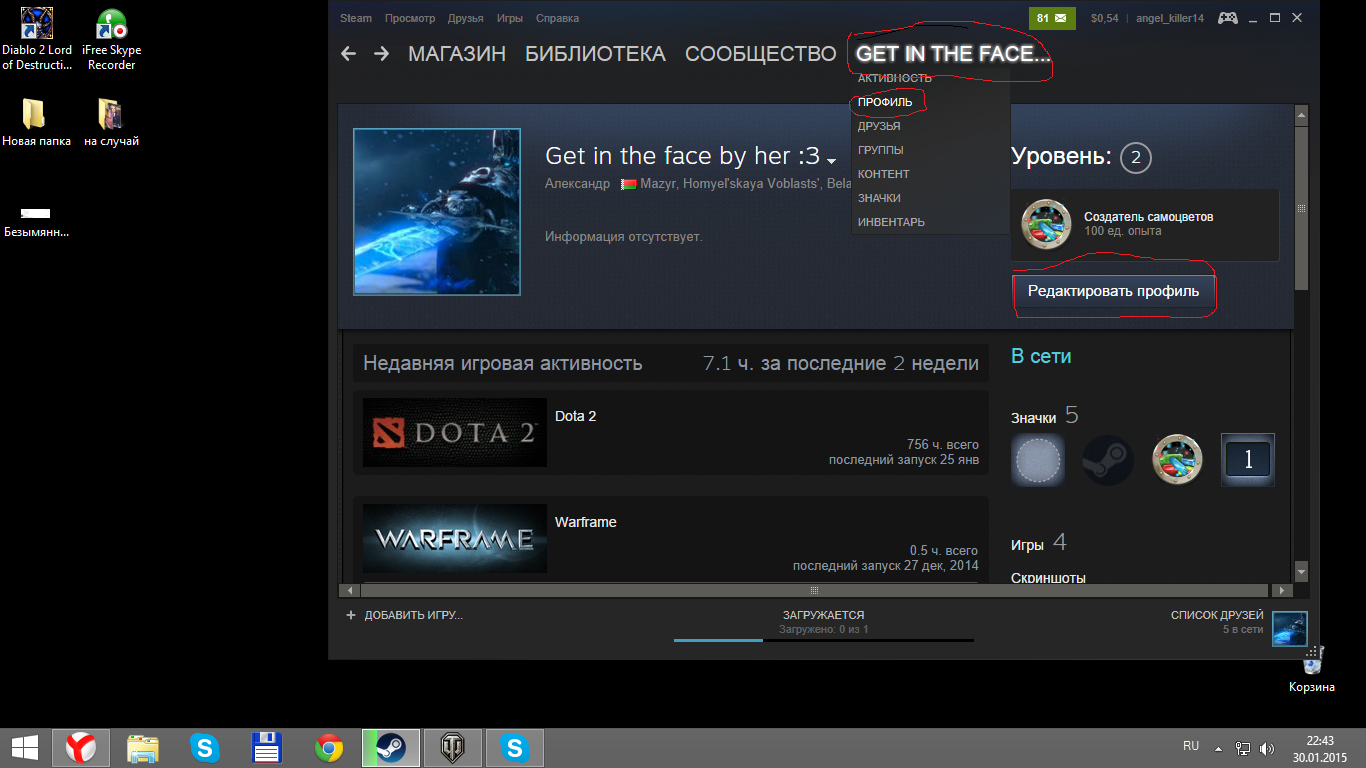
Task: Open СПИСОК ДРУЗЕЙ link
Action: [x=1217, y=615]
